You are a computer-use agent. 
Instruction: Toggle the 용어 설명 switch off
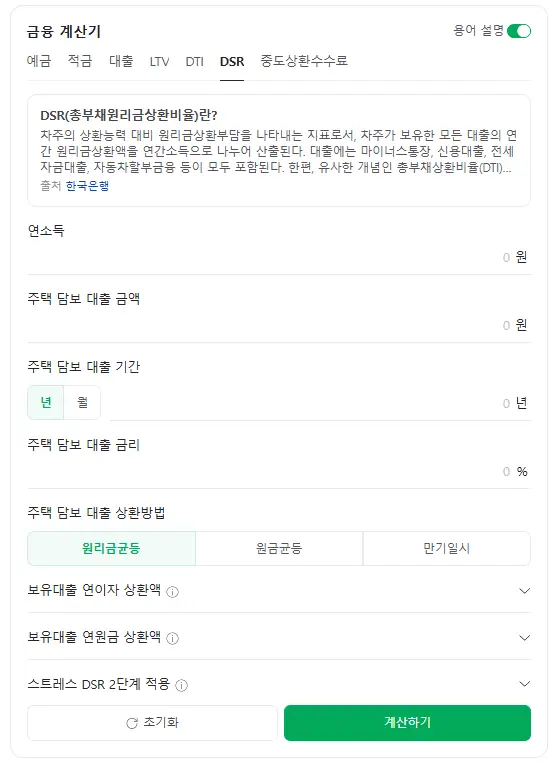pyautogui.click(x=519, y=31)
